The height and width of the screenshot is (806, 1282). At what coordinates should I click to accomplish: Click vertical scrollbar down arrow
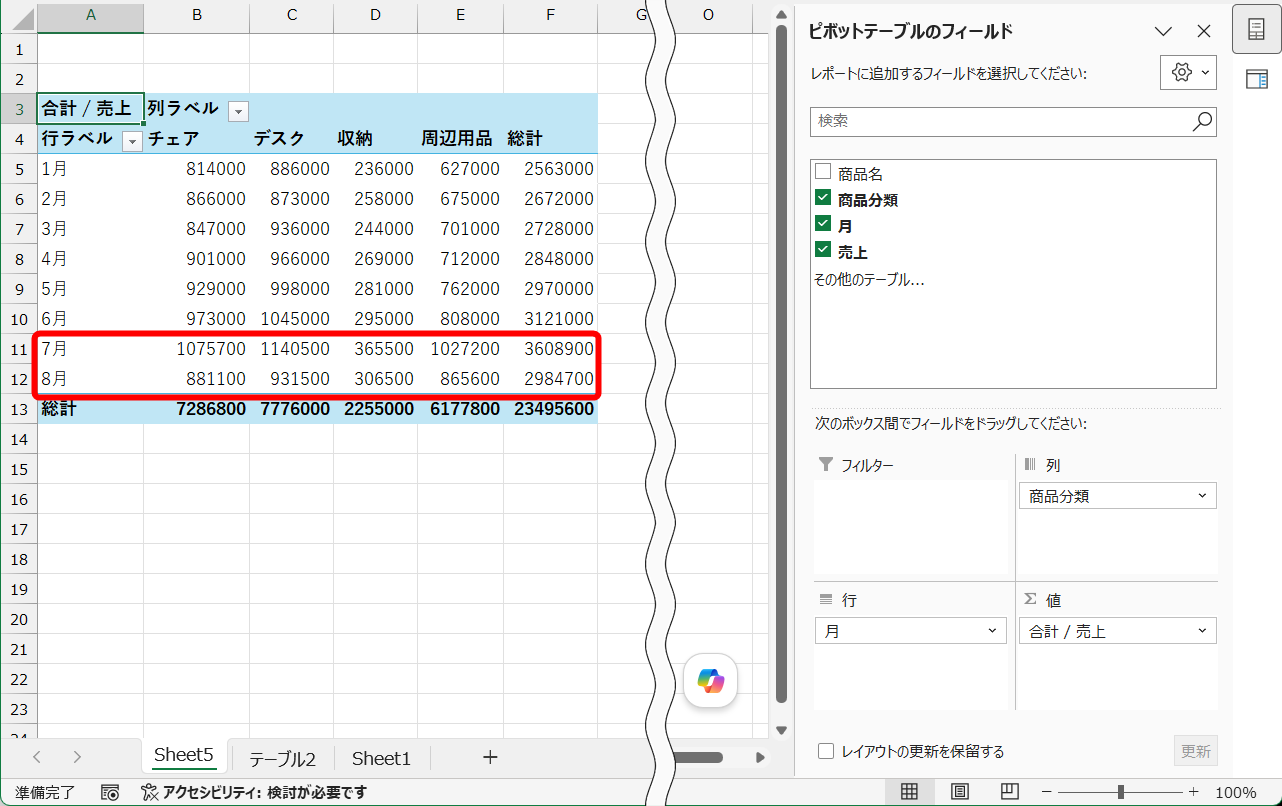pos(782,731)
